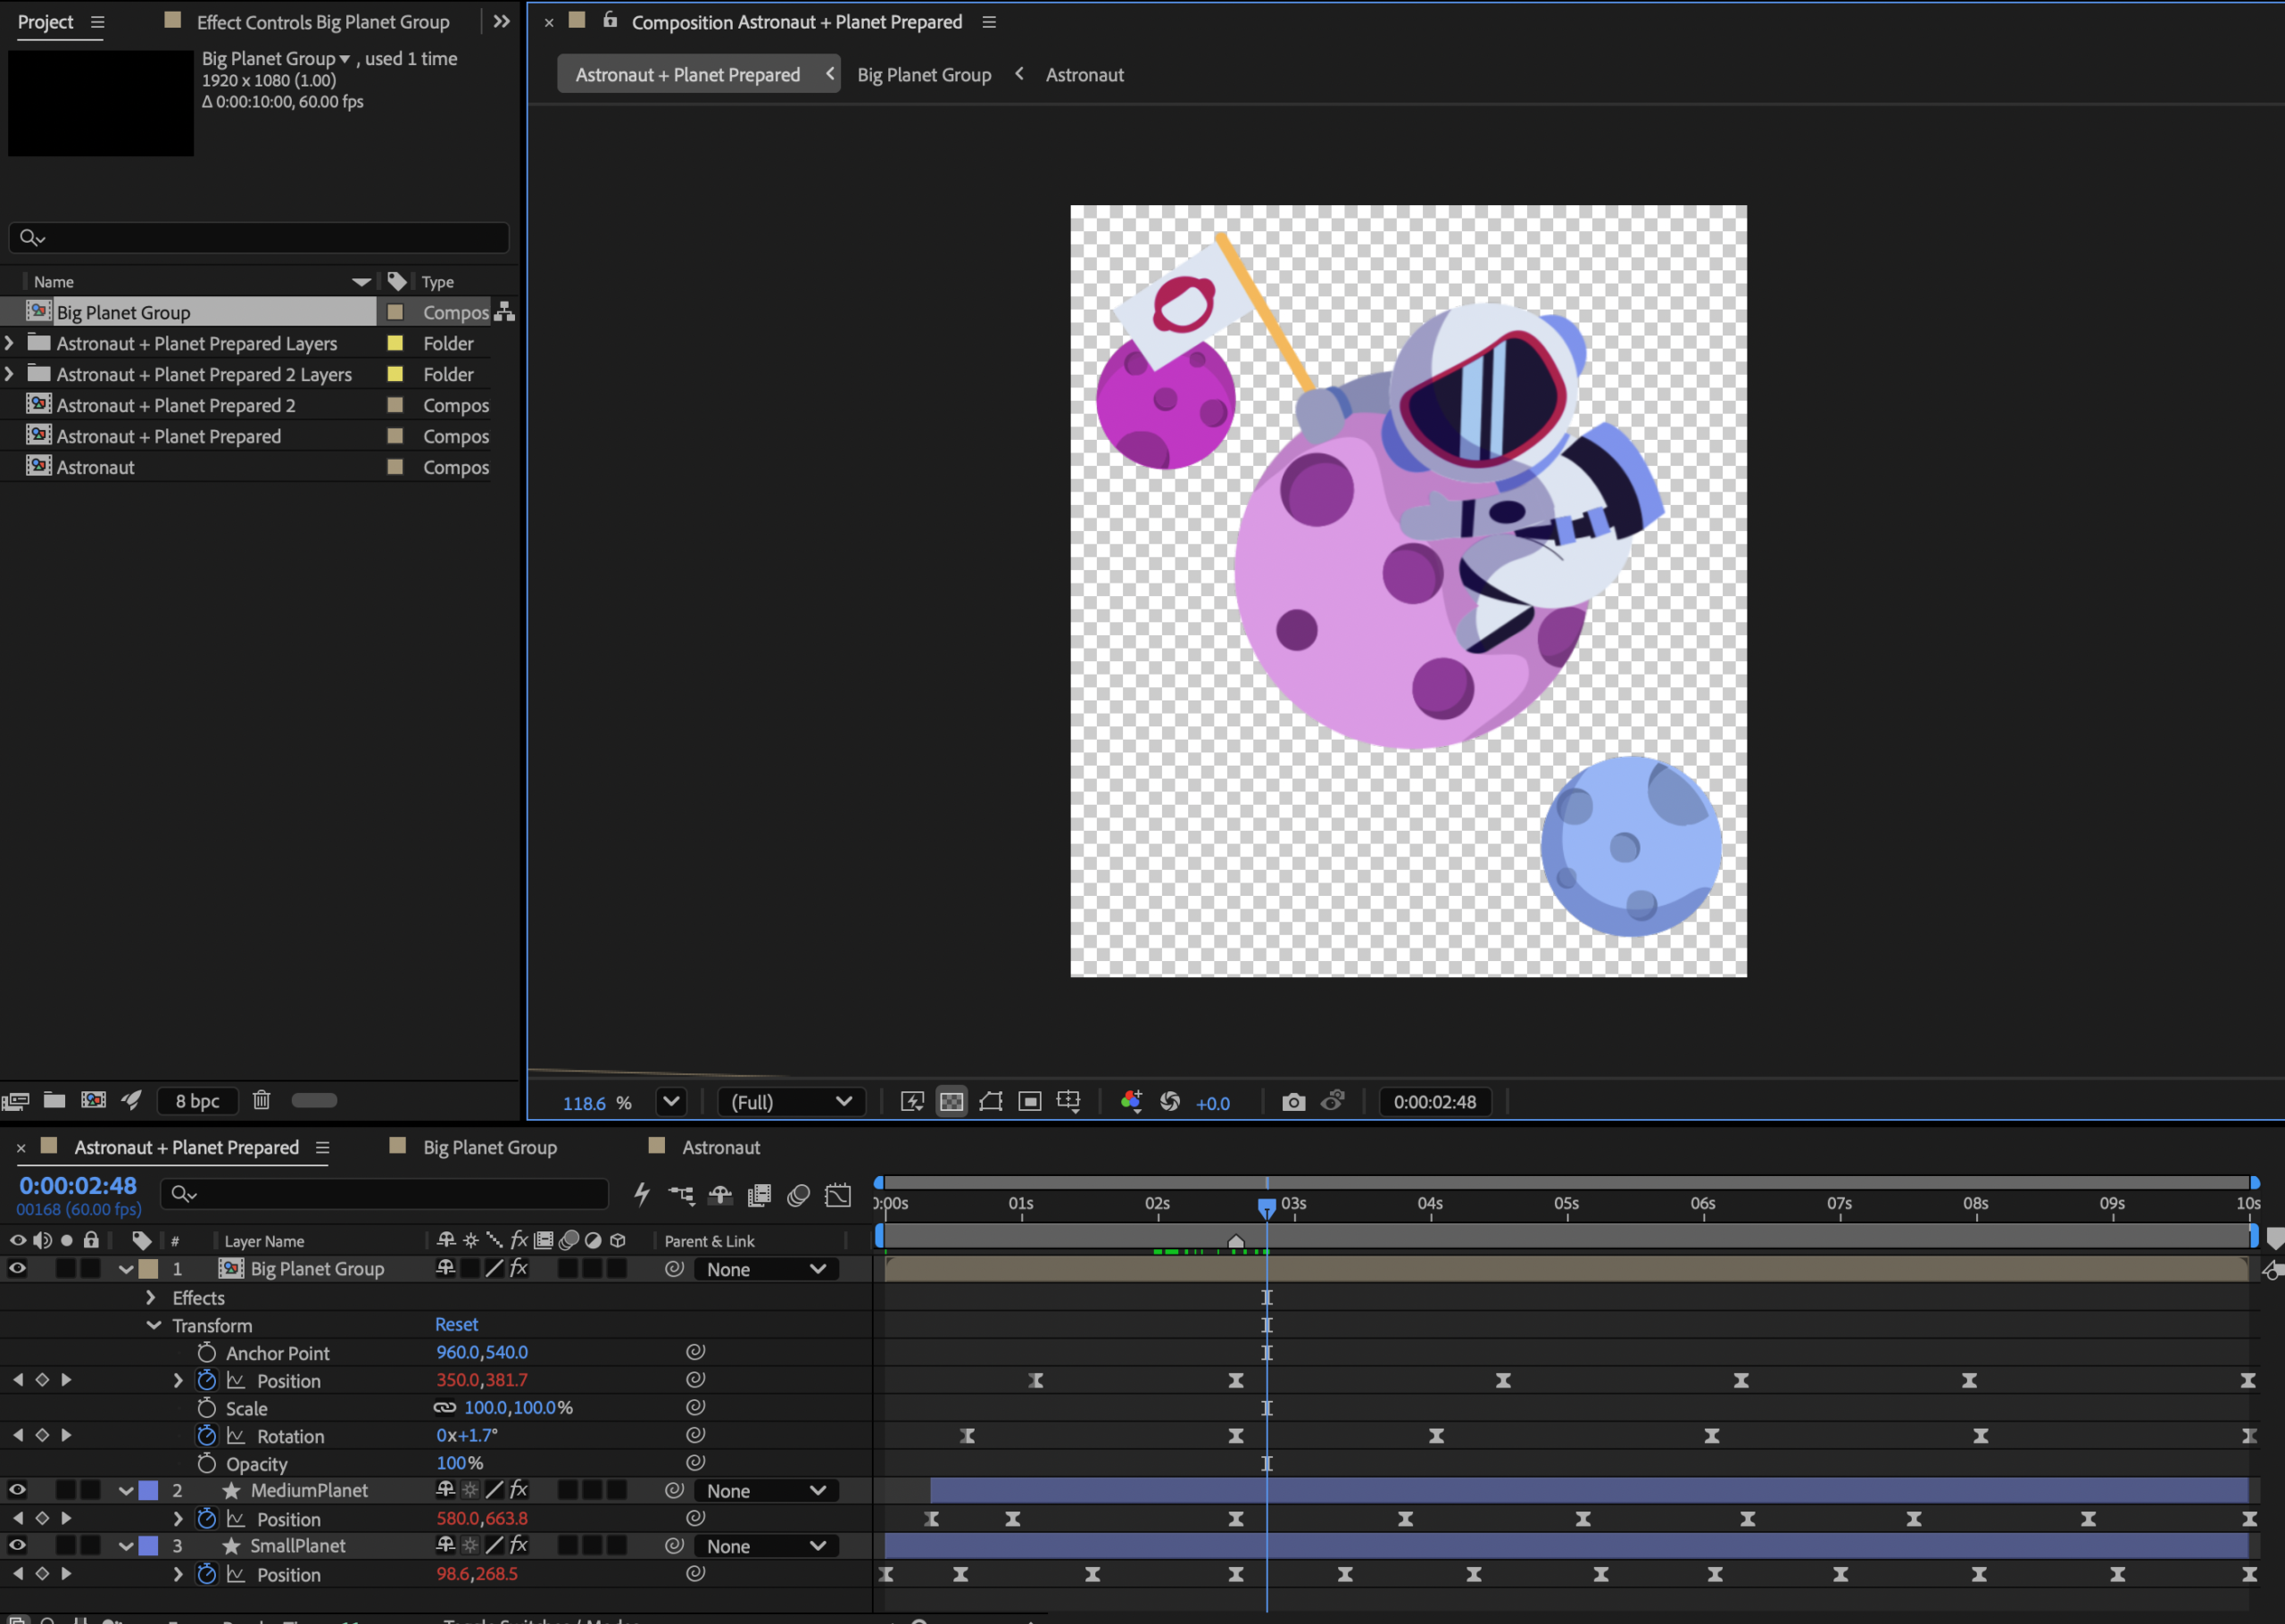Toggle Rotation stopwatch on Big Planet Group

(207, 1435)
